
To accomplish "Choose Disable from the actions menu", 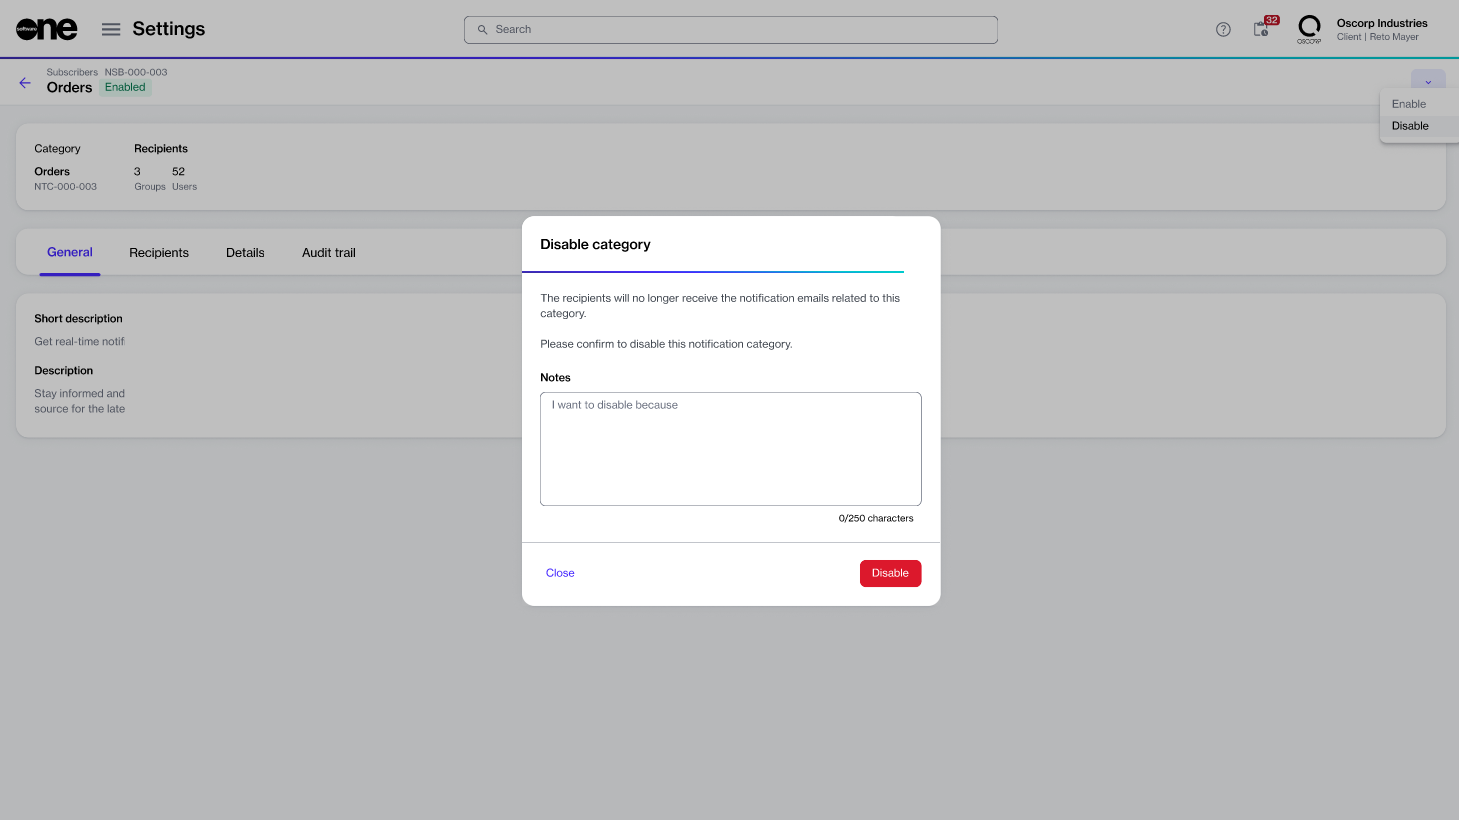I will coord(1410,126).
